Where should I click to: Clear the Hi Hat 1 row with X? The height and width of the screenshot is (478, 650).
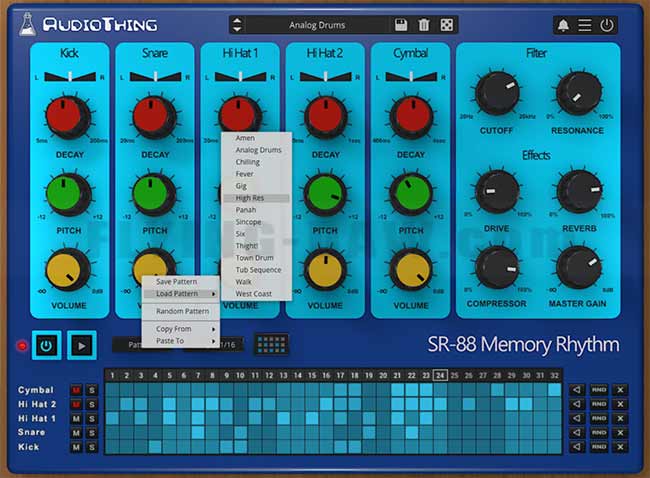[620, 418]
